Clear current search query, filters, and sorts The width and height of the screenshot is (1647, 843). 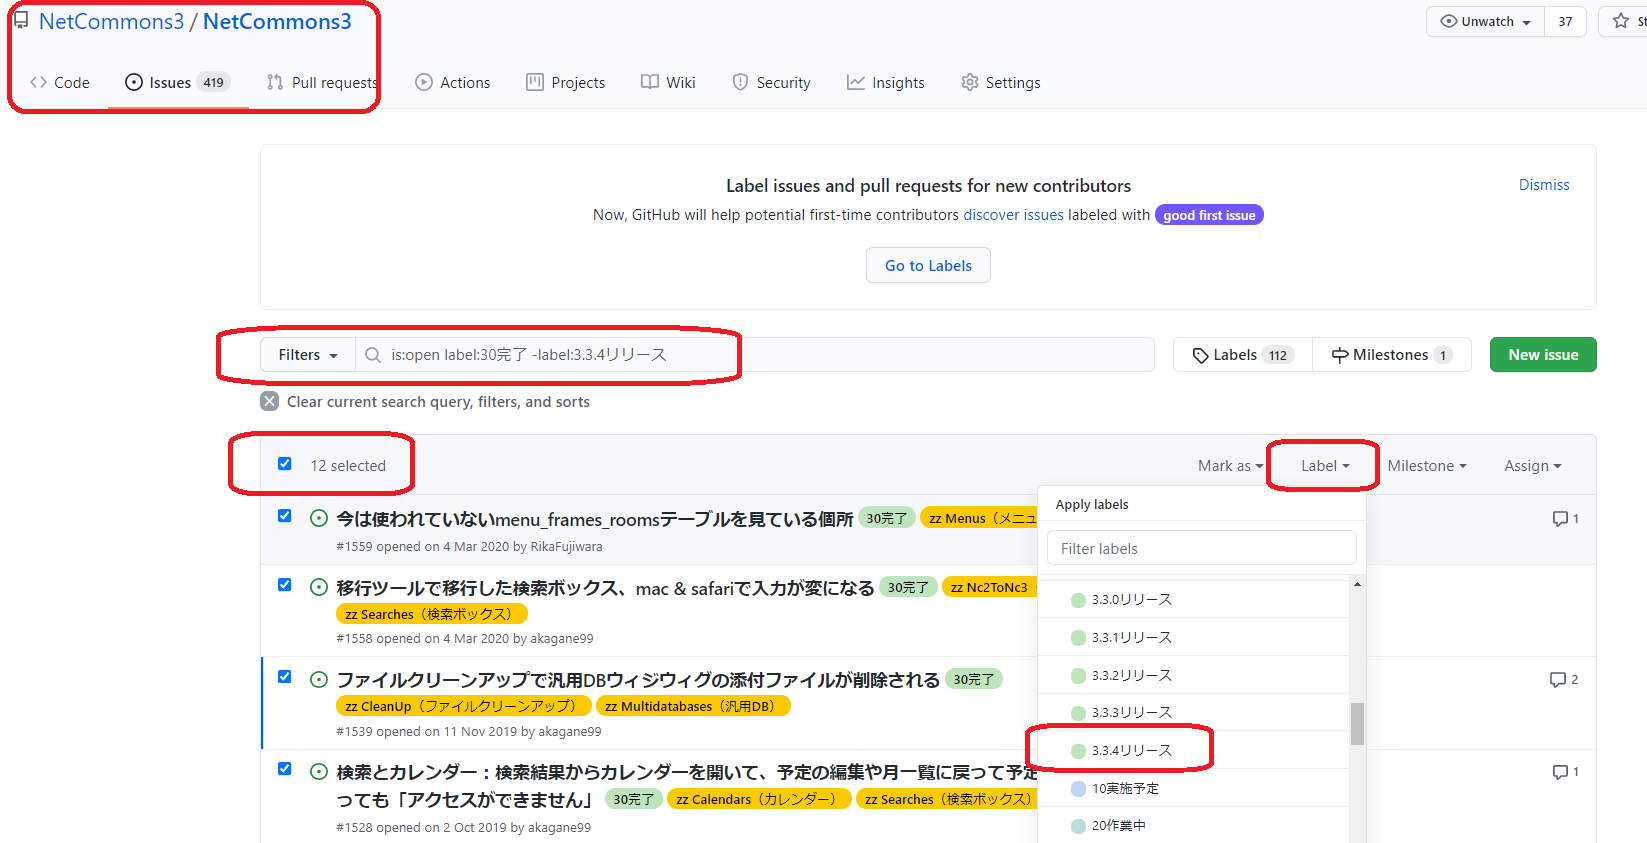click(x=425, y=401)
